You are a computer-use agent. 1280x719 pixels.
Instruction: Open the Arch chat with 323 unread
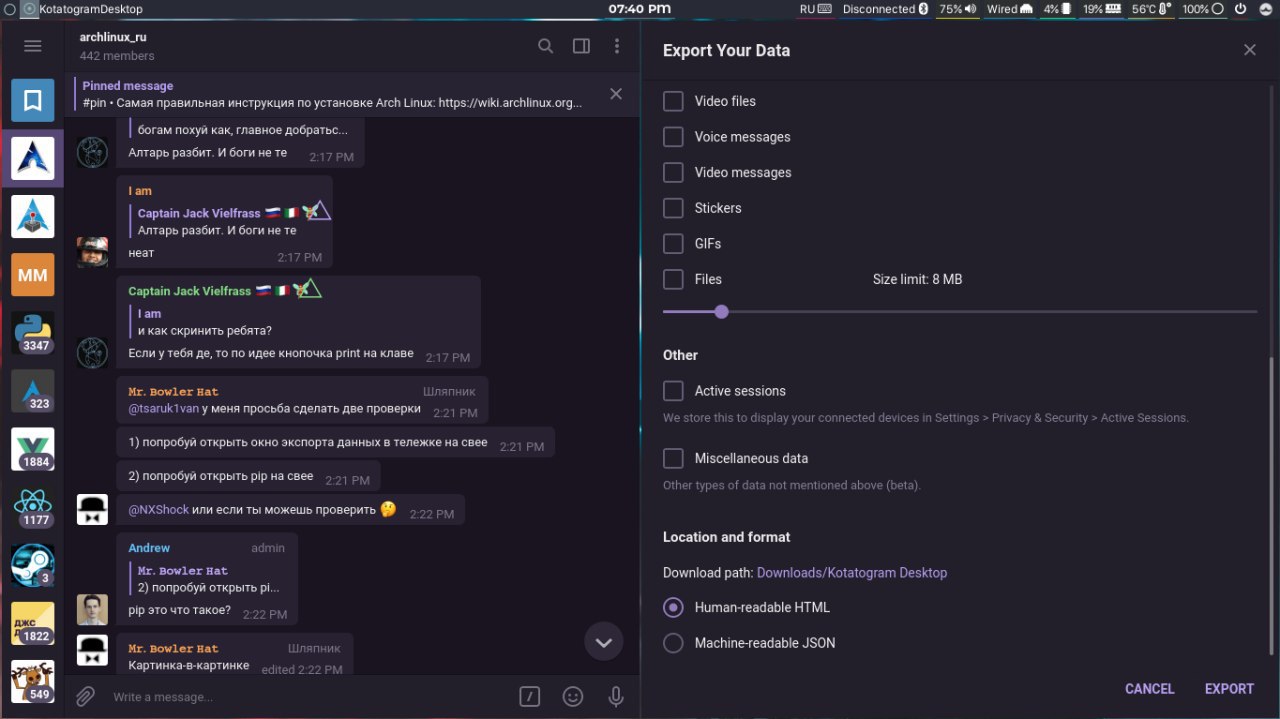[x=32, y=391]
